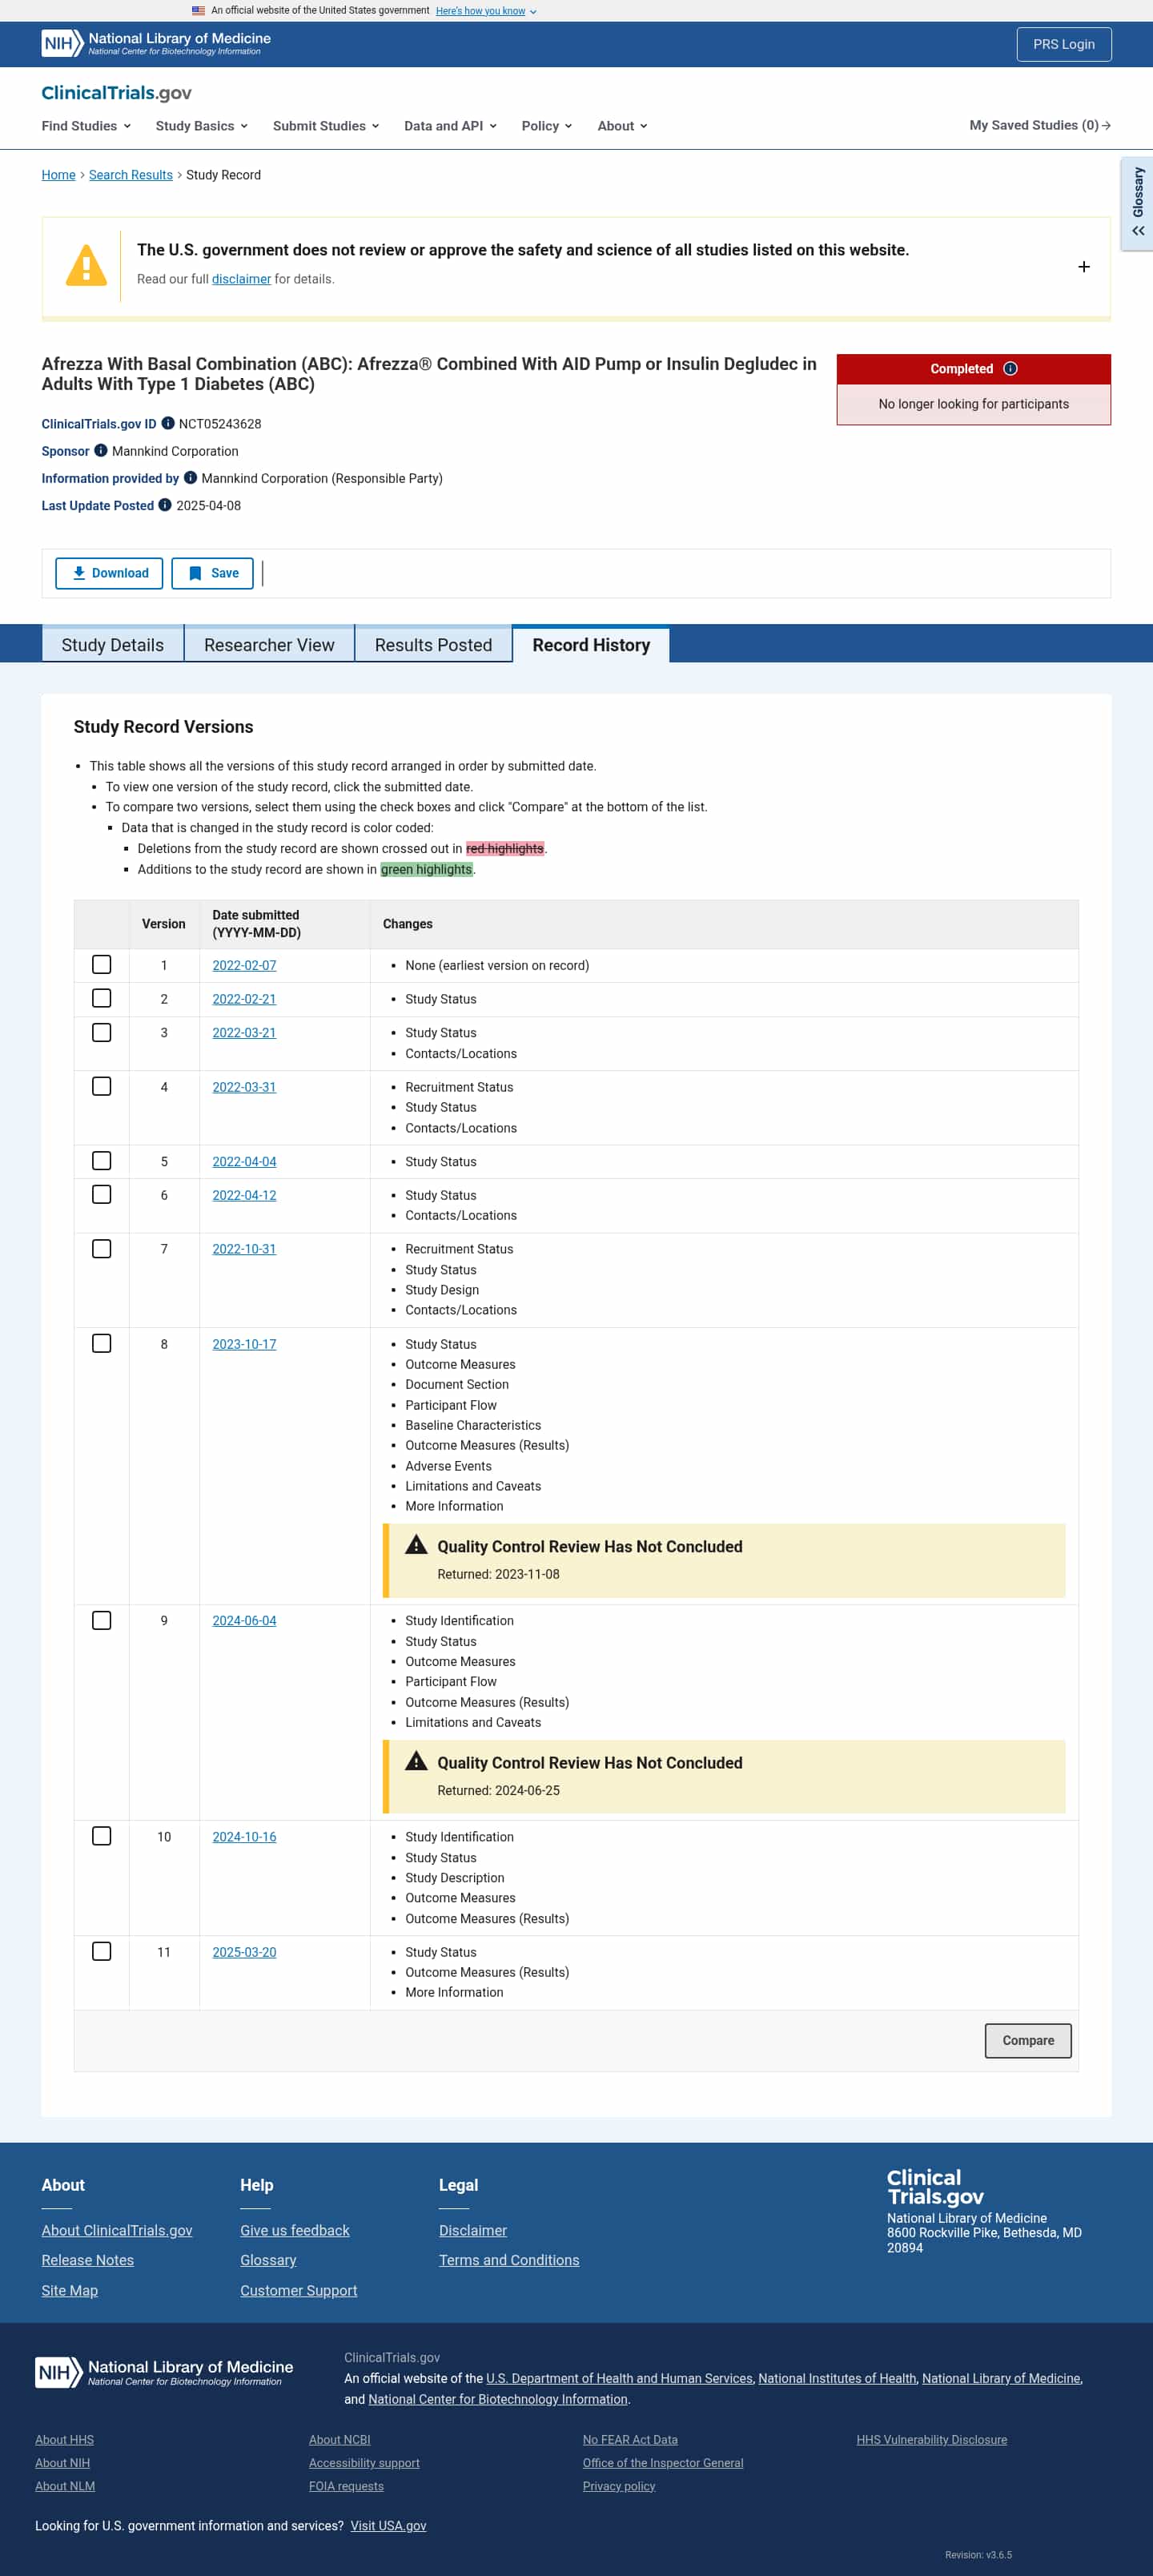Screen dimensions: 1153x2576
Task: Click the NCT05243628 study ID text
Action: coord(220,424)
